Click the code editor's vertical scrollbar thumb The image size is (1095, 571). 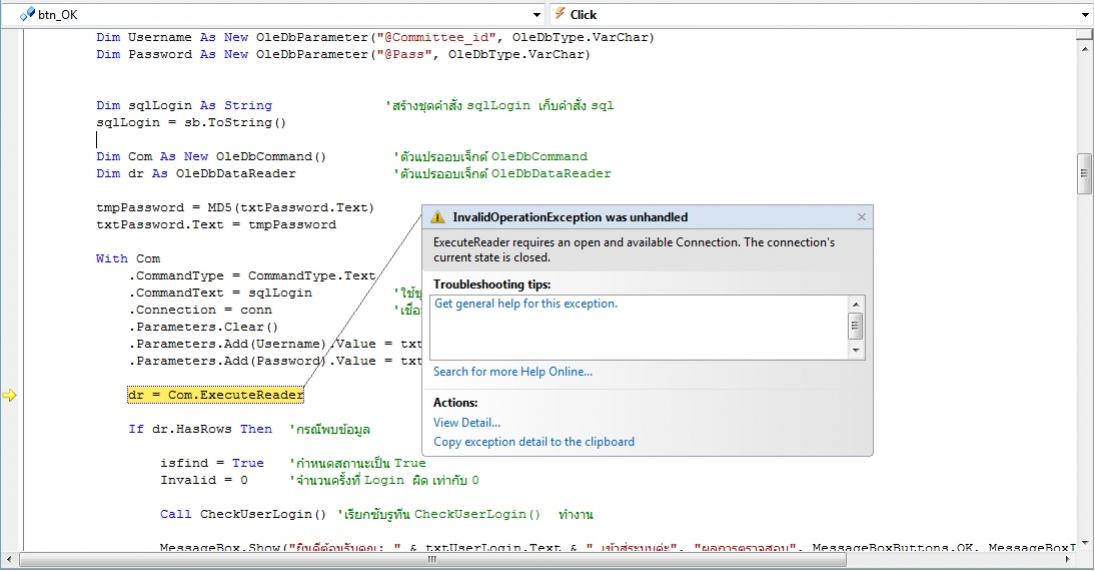[1085, 173]
